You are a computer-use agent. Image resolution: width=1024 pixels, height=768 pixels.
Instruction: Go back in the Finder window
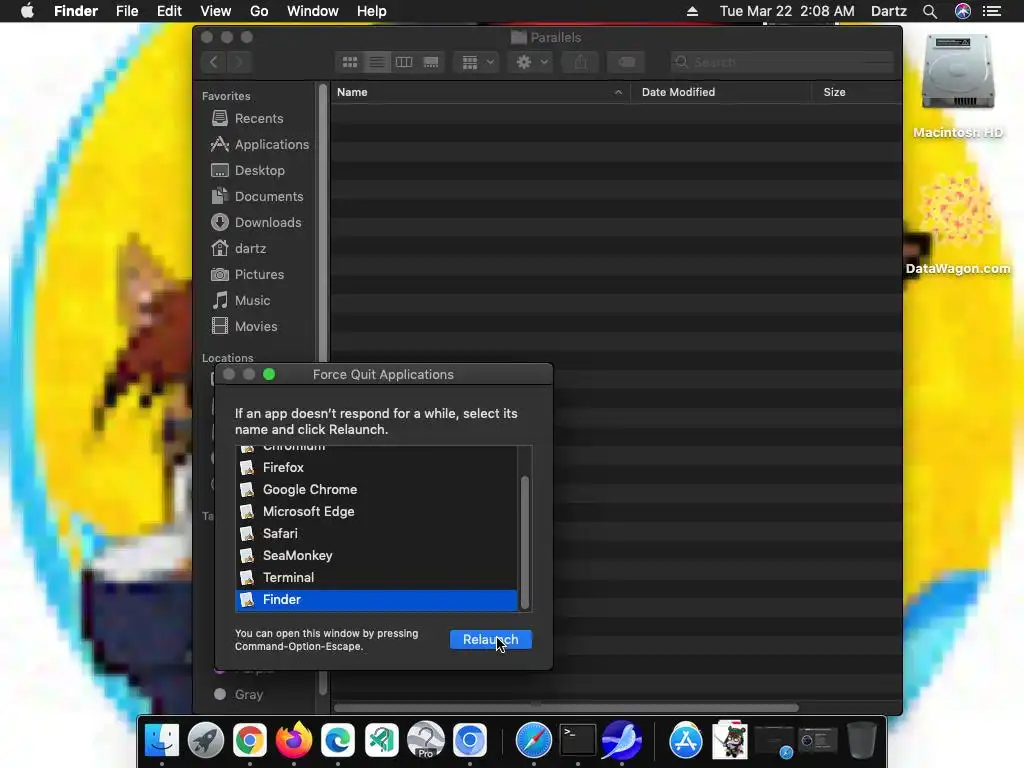coord(214,62)
